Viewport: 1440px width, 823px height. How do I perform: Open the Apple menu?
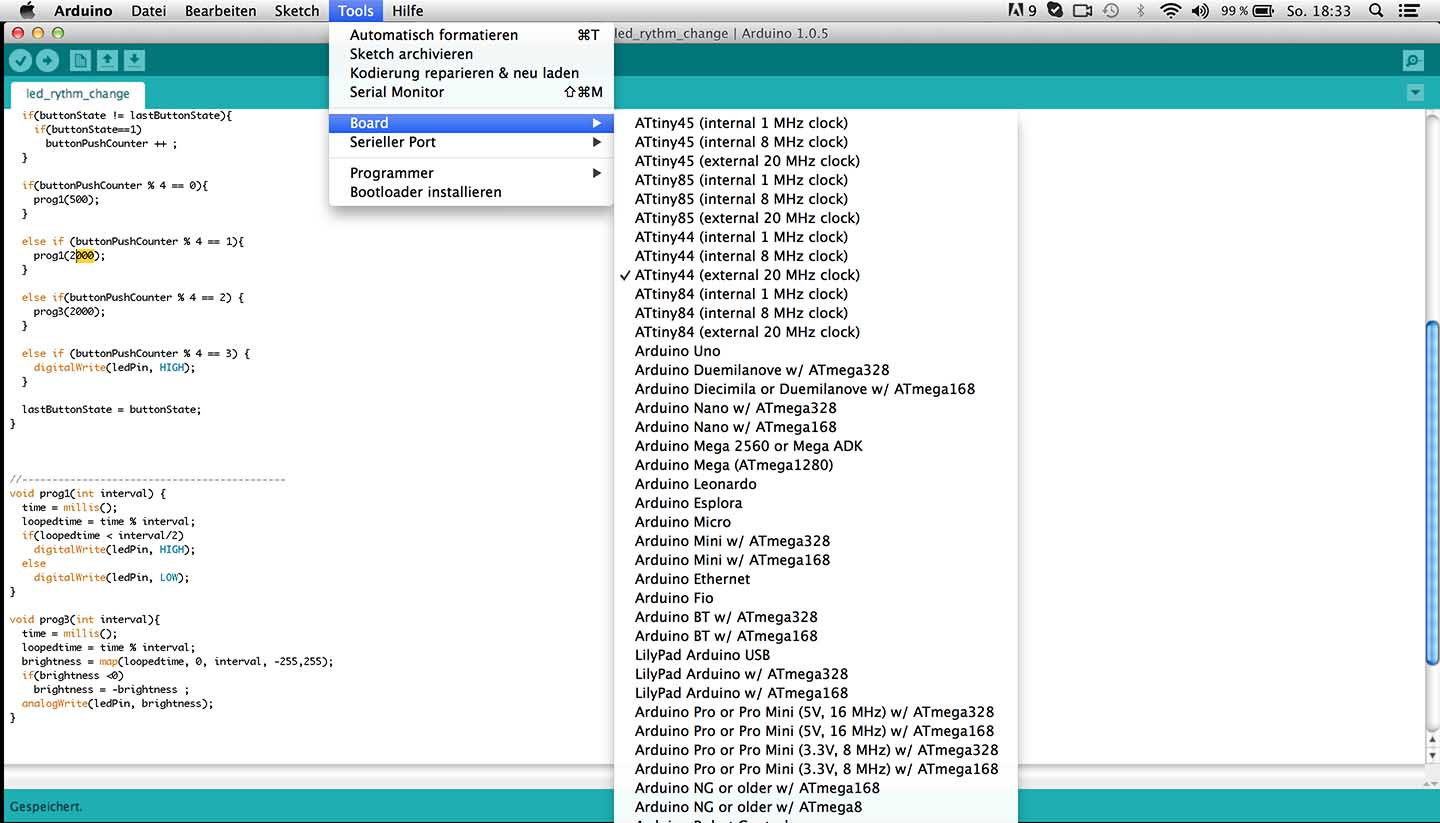click(x=27, y=11)
